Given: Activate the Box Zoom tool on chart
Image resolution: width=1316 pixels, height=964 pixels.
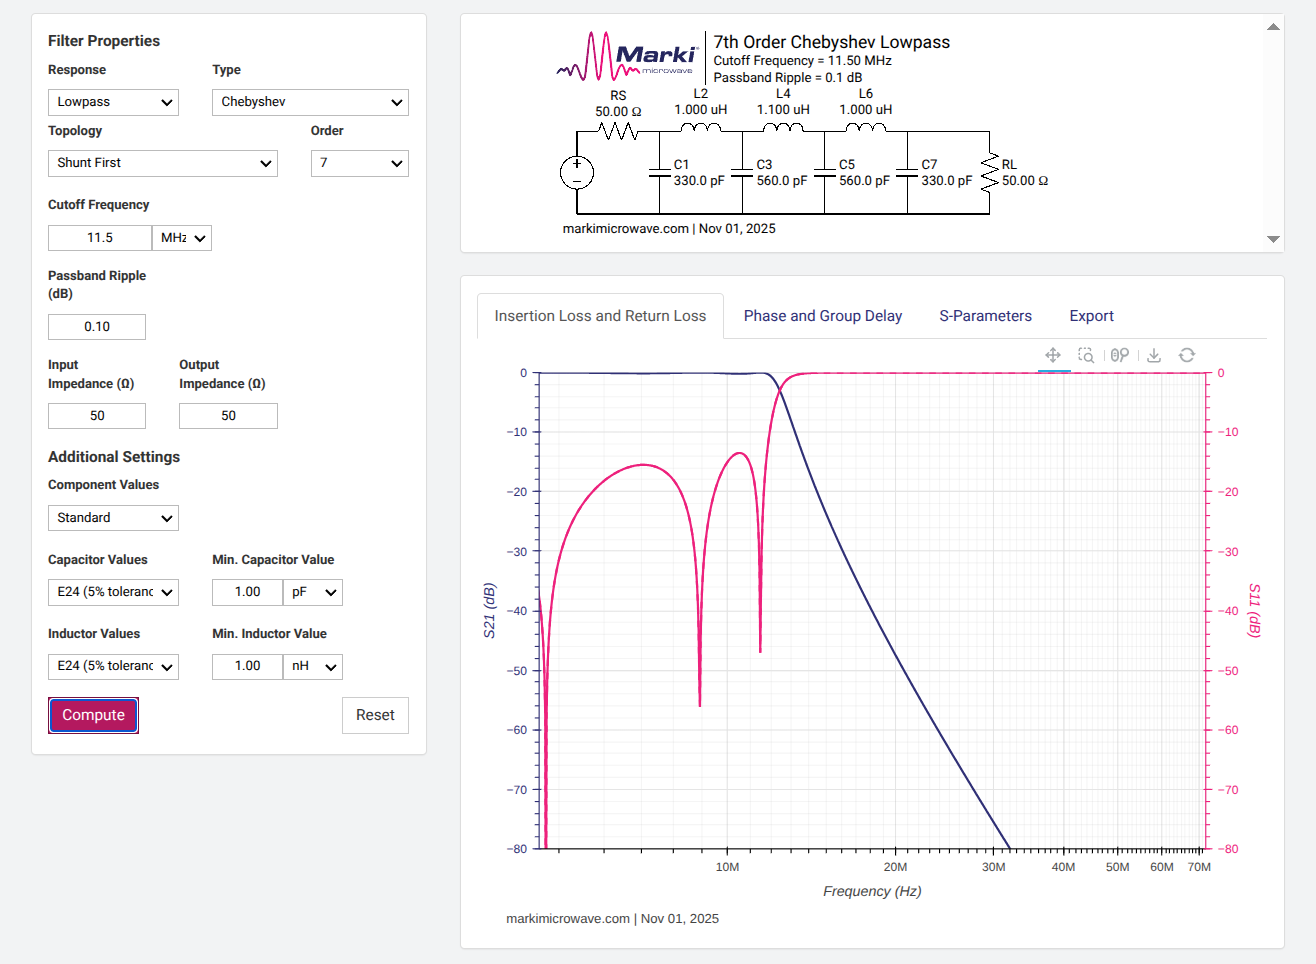Looking at the screenshot, I should 1086,355.
